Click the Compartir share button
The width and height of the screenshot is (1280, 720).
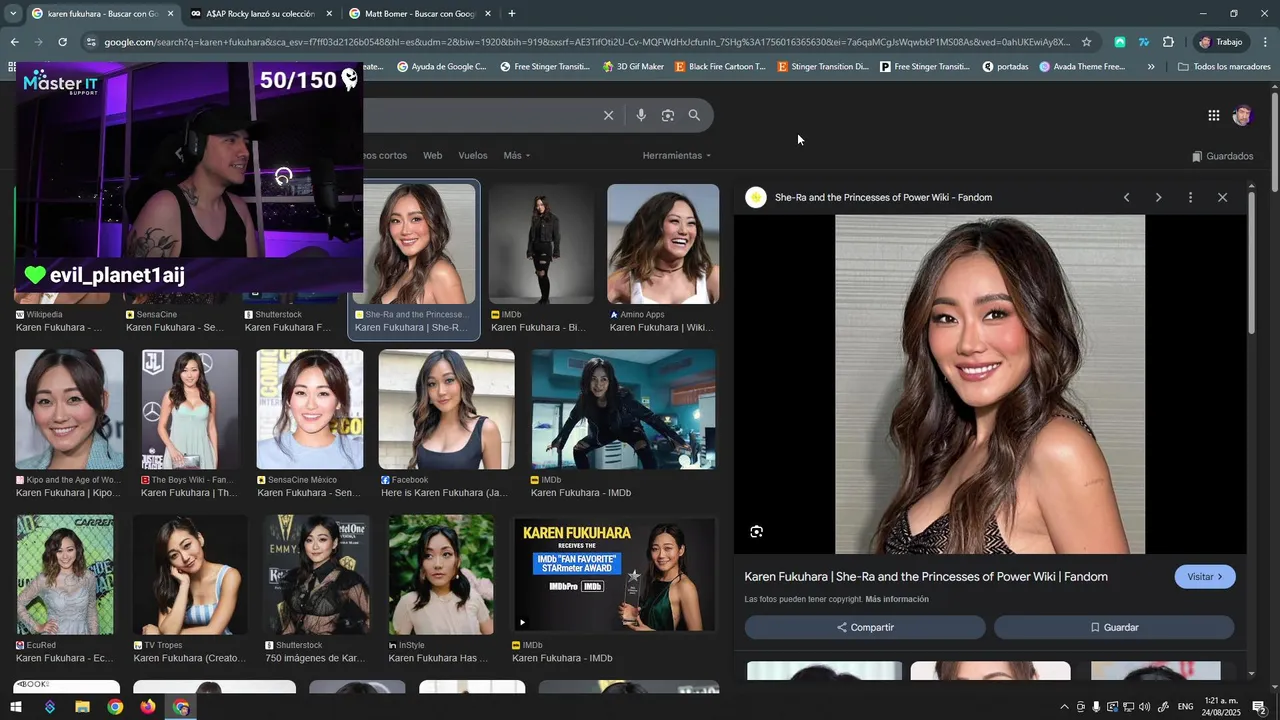[865, 627]
